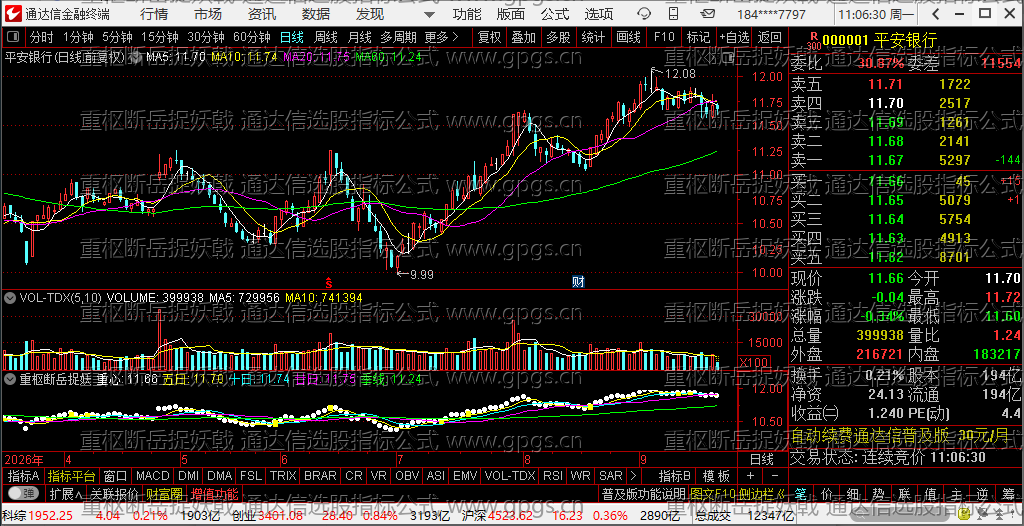Expand 更多 period options
This screenshot has width=1024, height=526.
(x=441, y=37)
